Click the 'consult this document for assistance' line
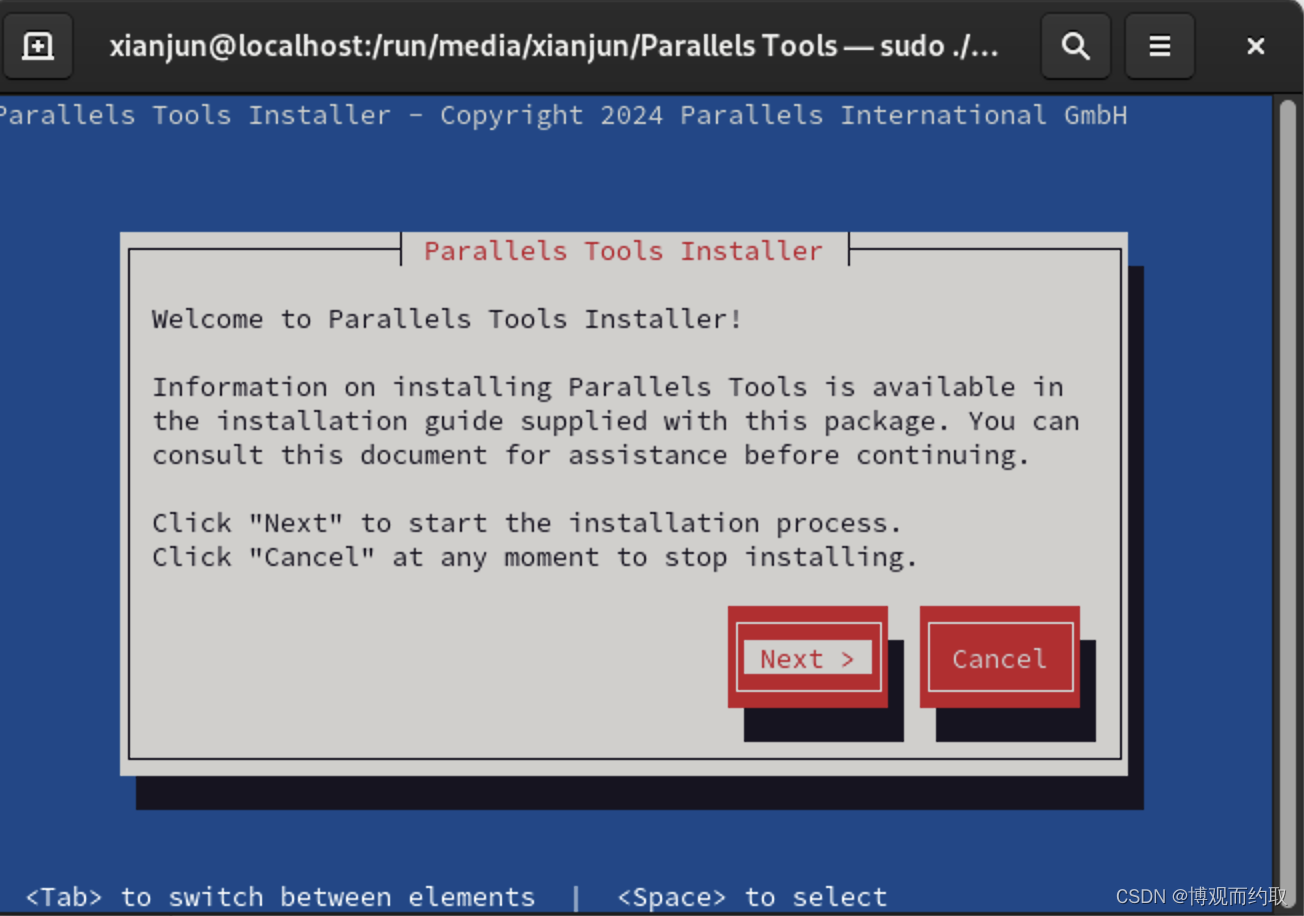Viewport: 1304px width, 916px height. [591, 455]
